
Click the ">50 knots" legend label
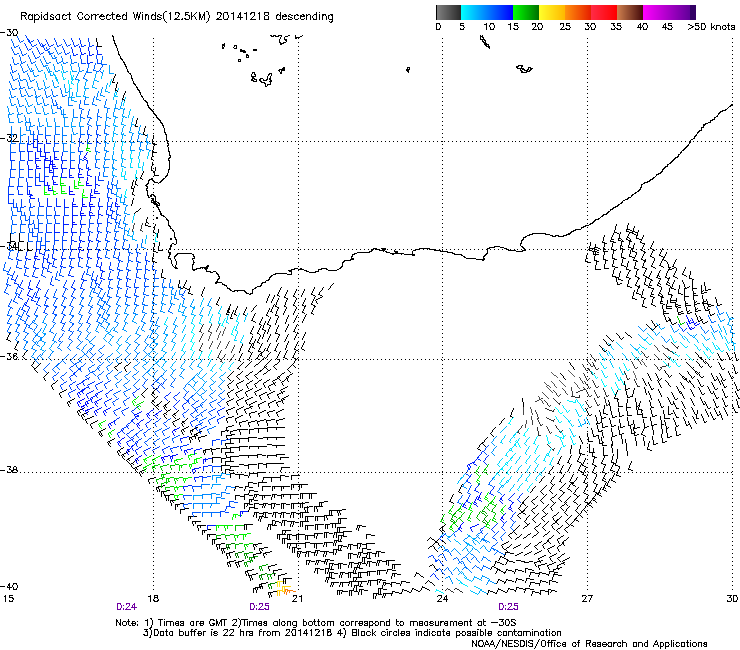pos(711,27)
